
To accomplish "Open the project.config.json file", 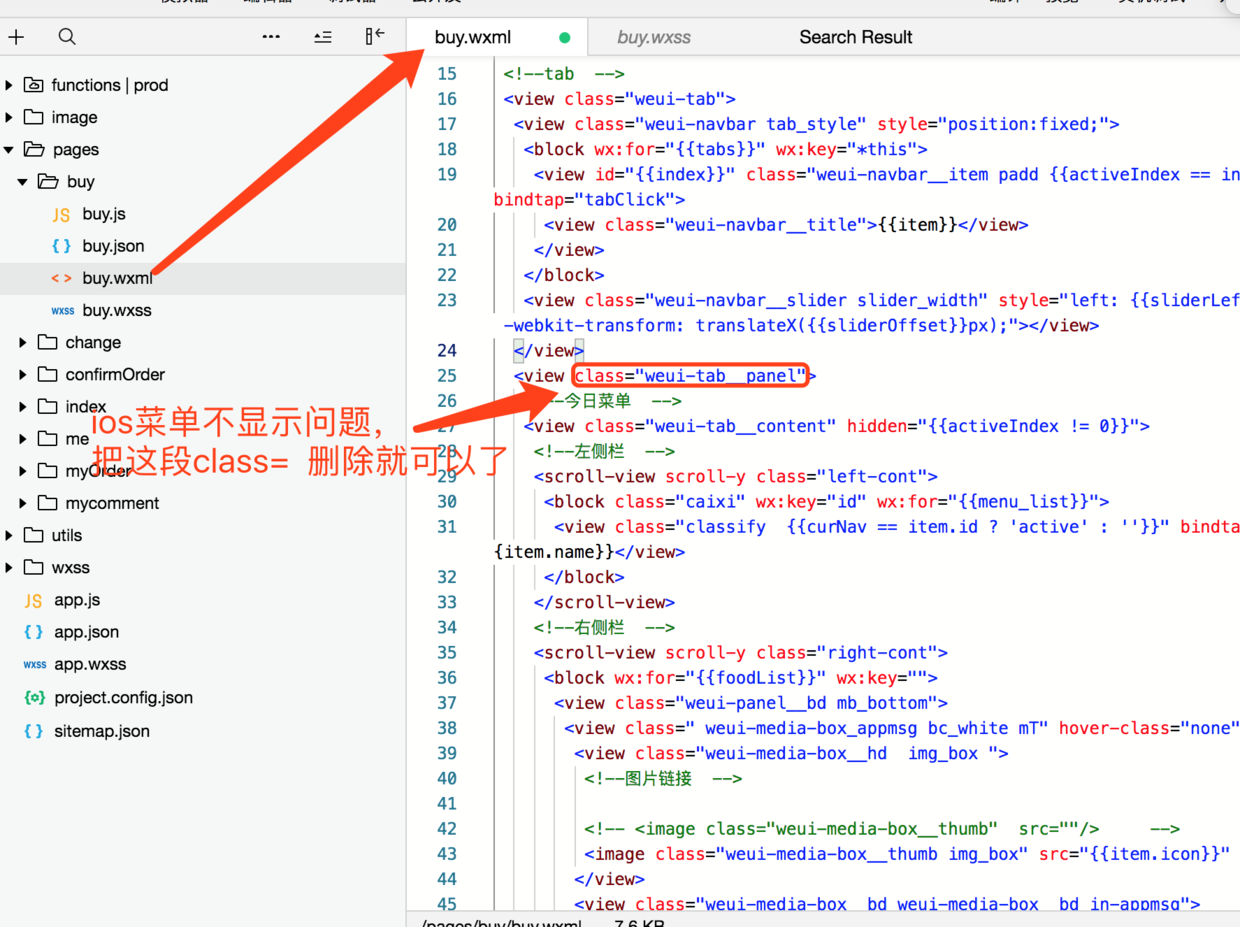I will 123,697.
